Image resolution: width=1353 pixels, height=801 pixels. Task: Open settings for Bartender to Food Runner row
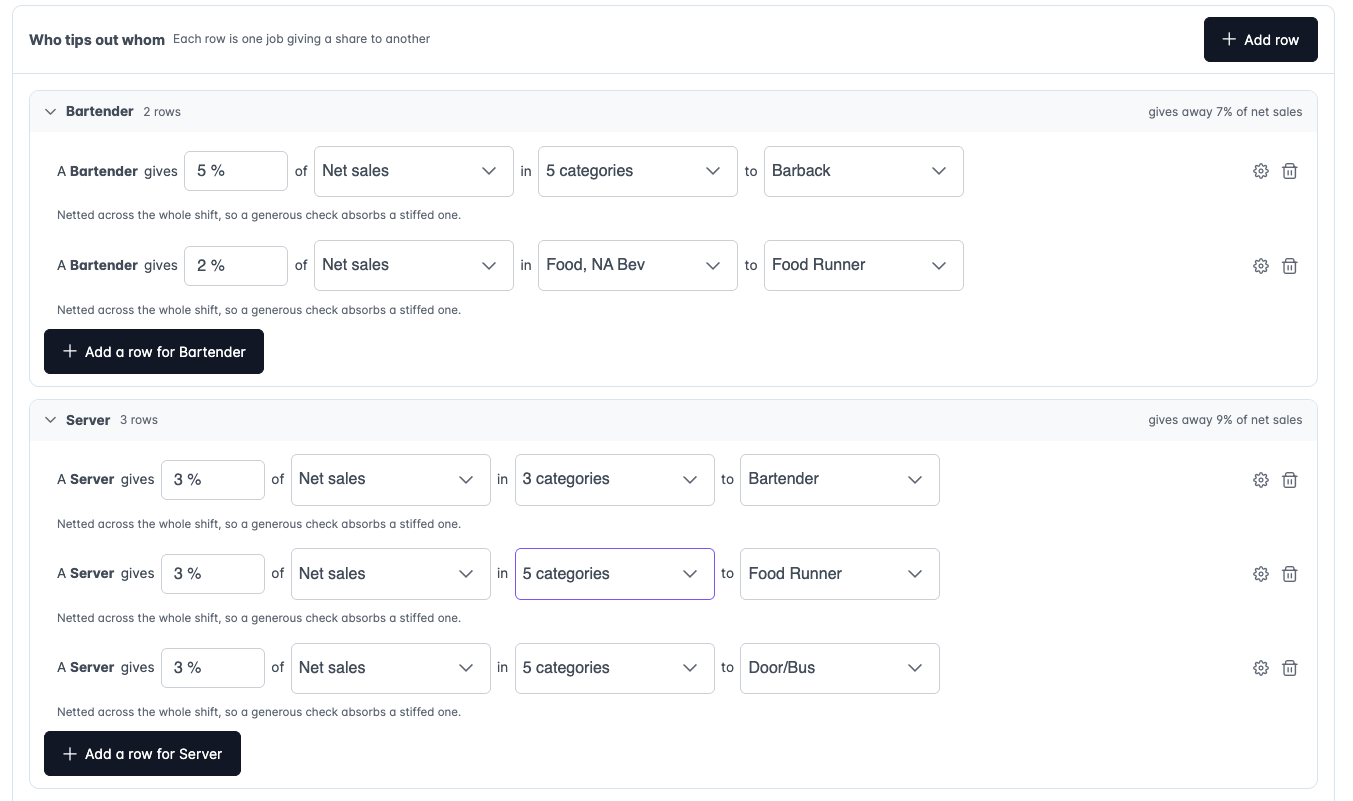1261,266
